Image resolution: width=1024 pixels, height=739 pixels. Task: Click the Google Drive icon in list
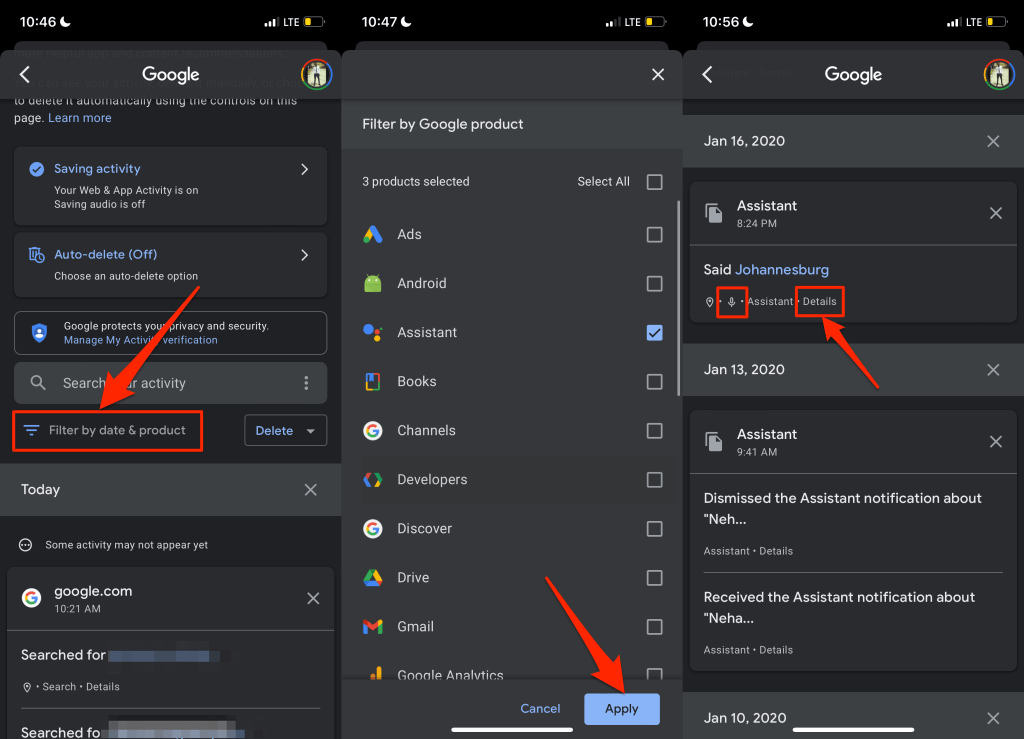[373, 578]
